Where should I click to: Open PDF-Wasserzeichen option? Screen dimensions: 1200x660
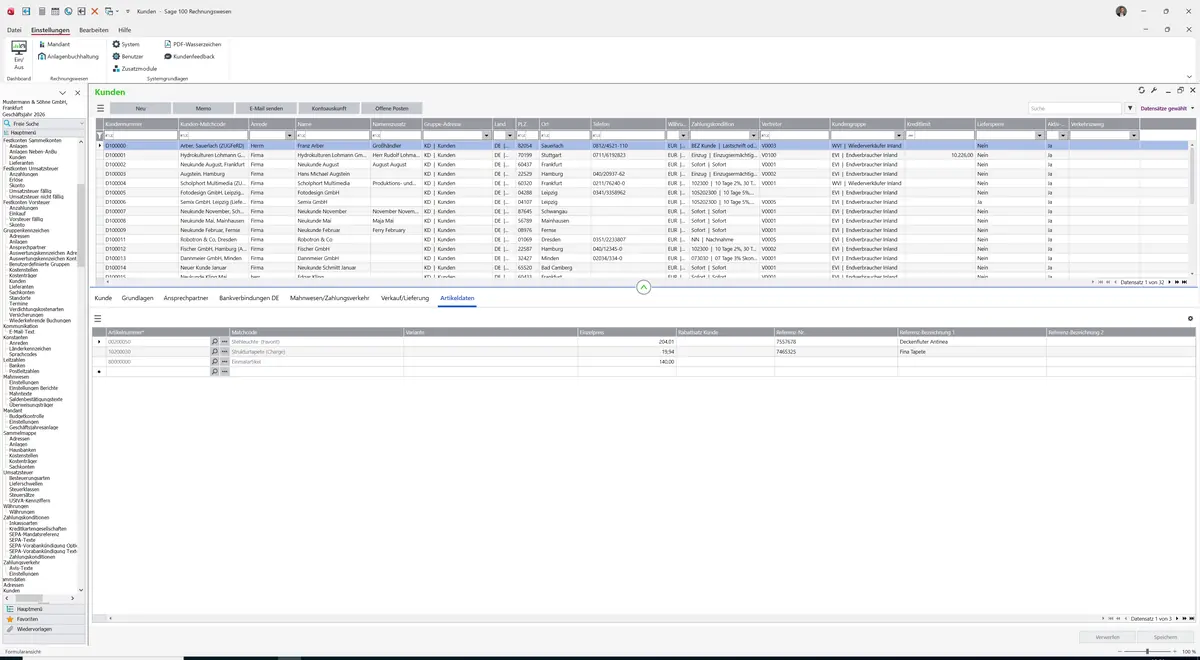192,44
